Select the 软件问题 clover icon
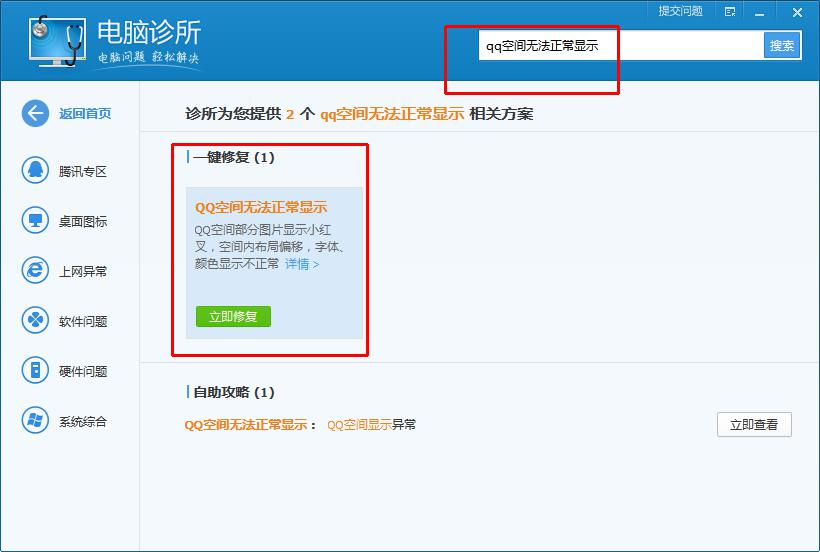Screen dimensions: 820x552 [35, 319]
